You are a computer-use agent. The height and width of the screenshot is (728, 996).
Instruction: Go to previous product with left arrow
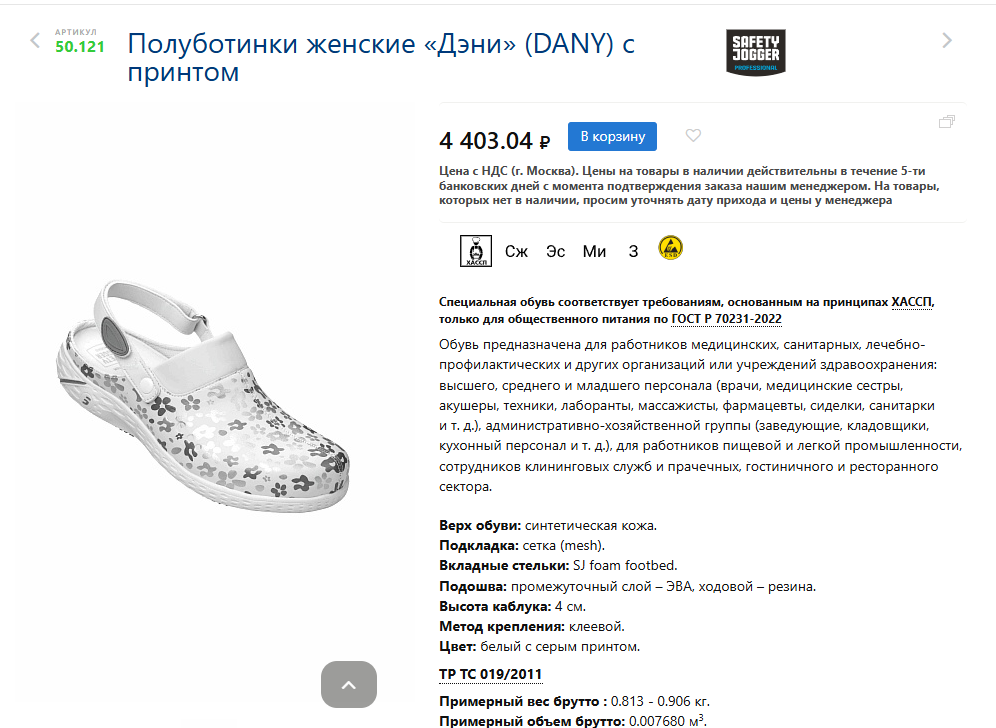pyautogui.click(x=35, y=41)
